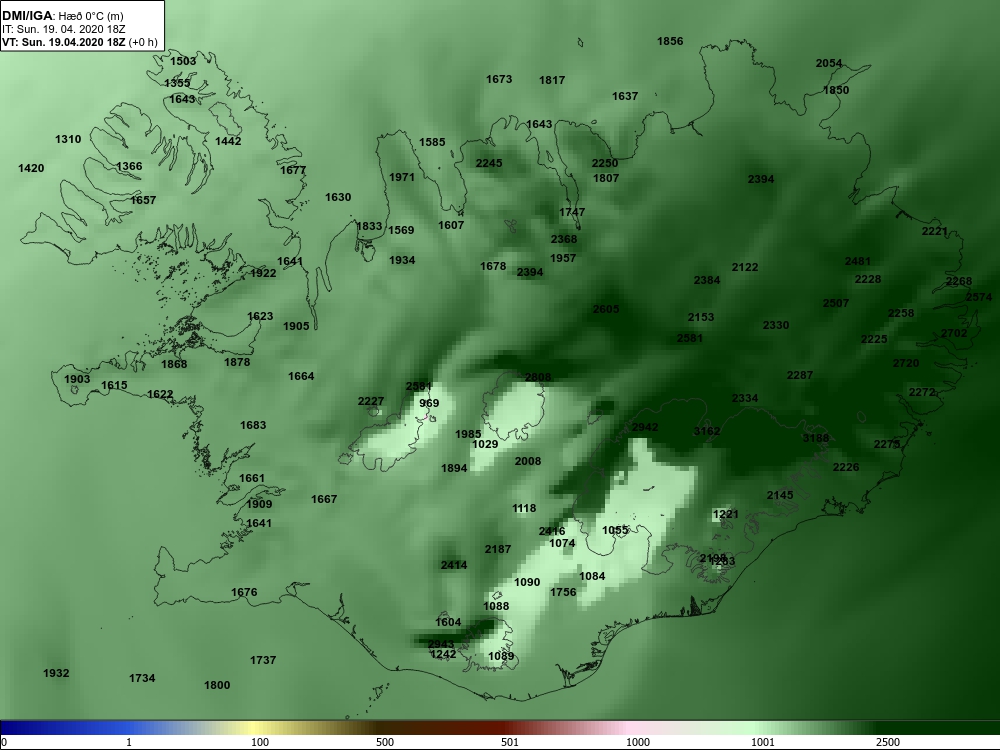Click the DMI/IGA Hæð 0°C title line
The image size is (1000, 750).
click(62, 15)
